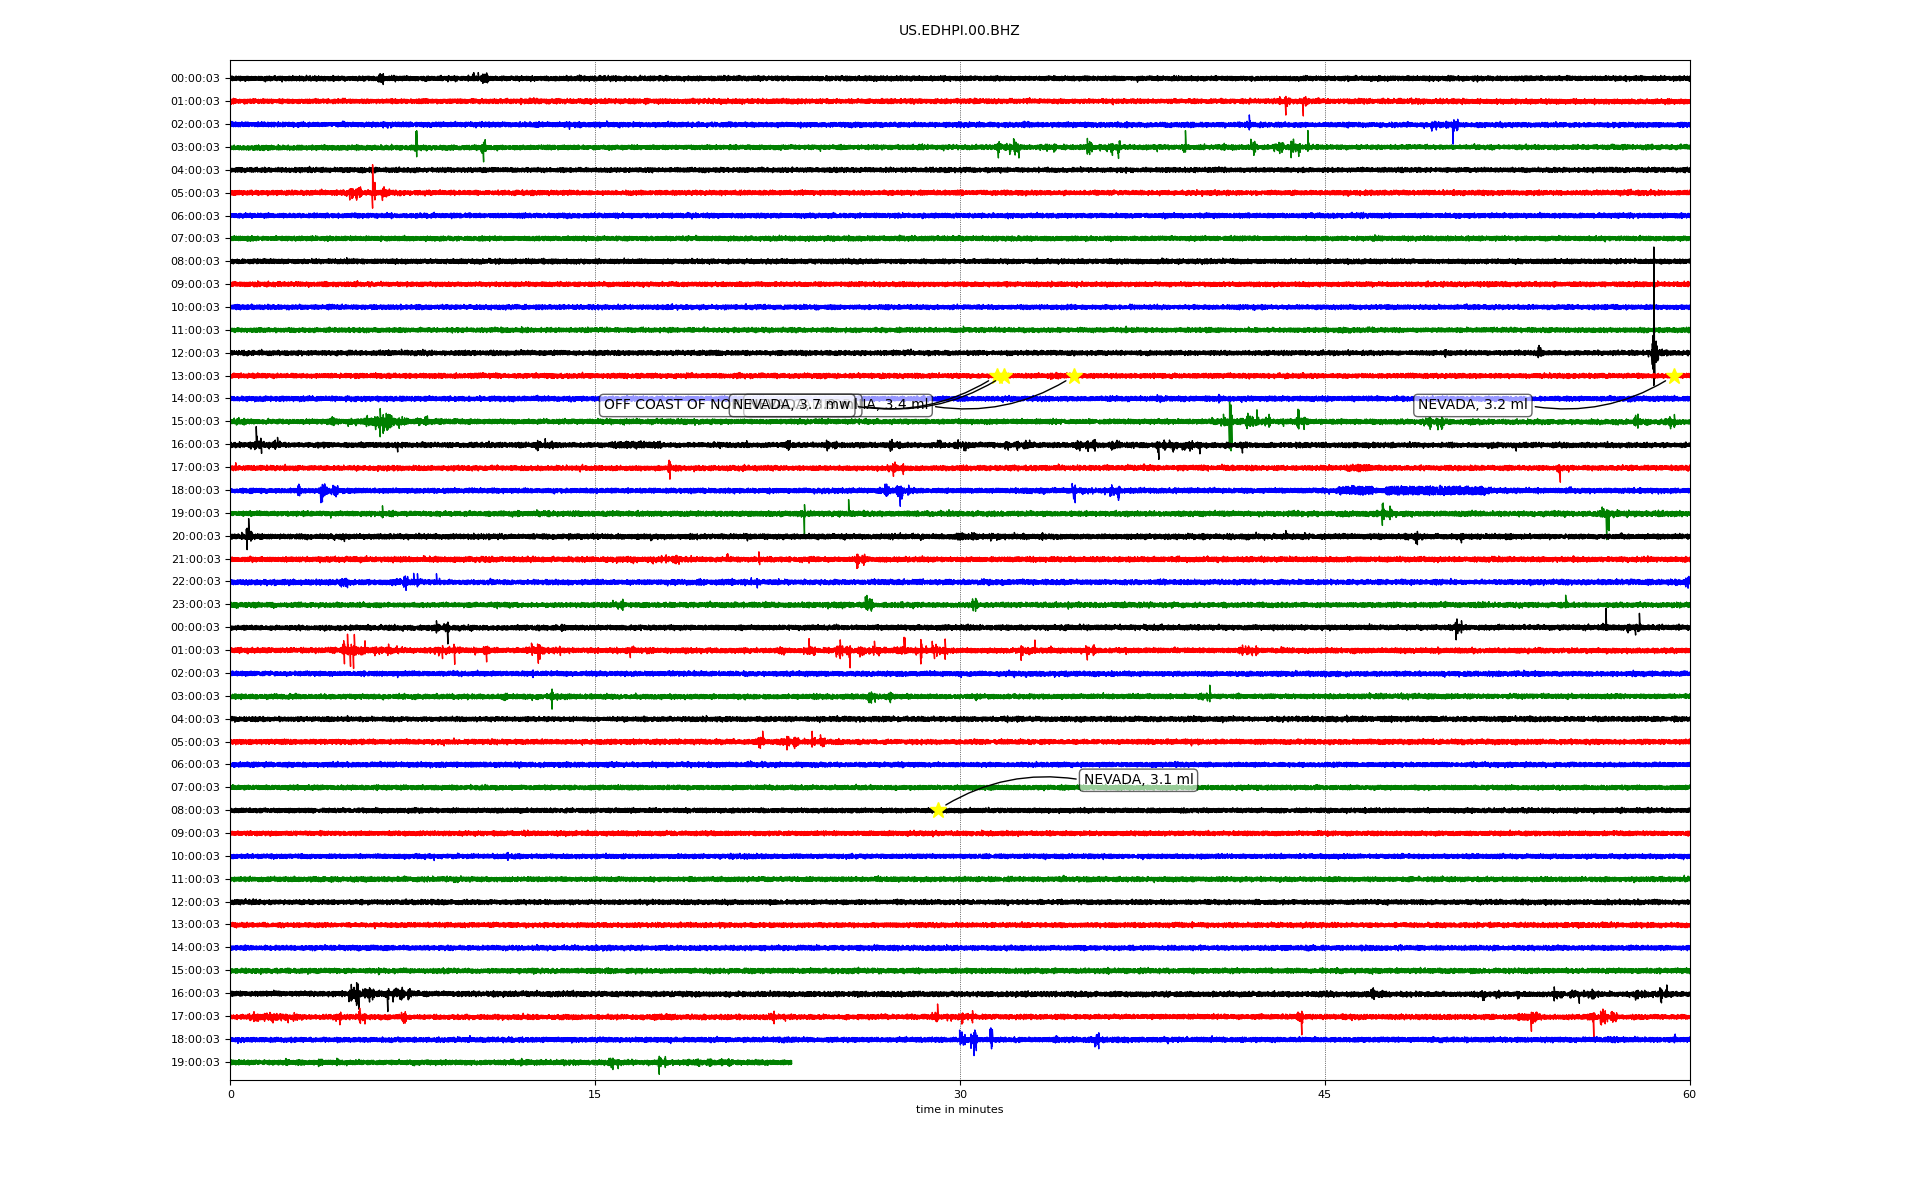This screenshot has height=1200, width=1920.
Task: Click the x-axis label time in minutes
Action: (959, 1110)
